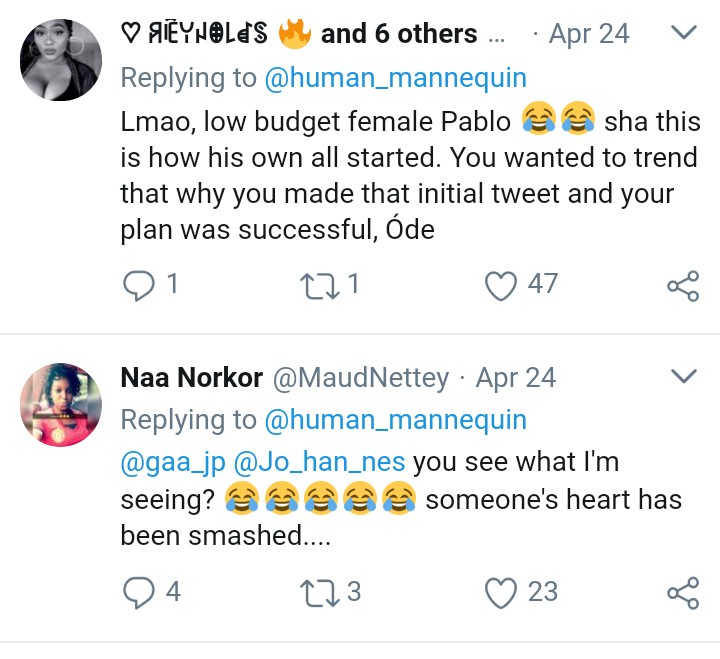The image size is (720, 659).
Task: Reply to Naa Norkor's tweet
Action: click(x=138, y=592)
